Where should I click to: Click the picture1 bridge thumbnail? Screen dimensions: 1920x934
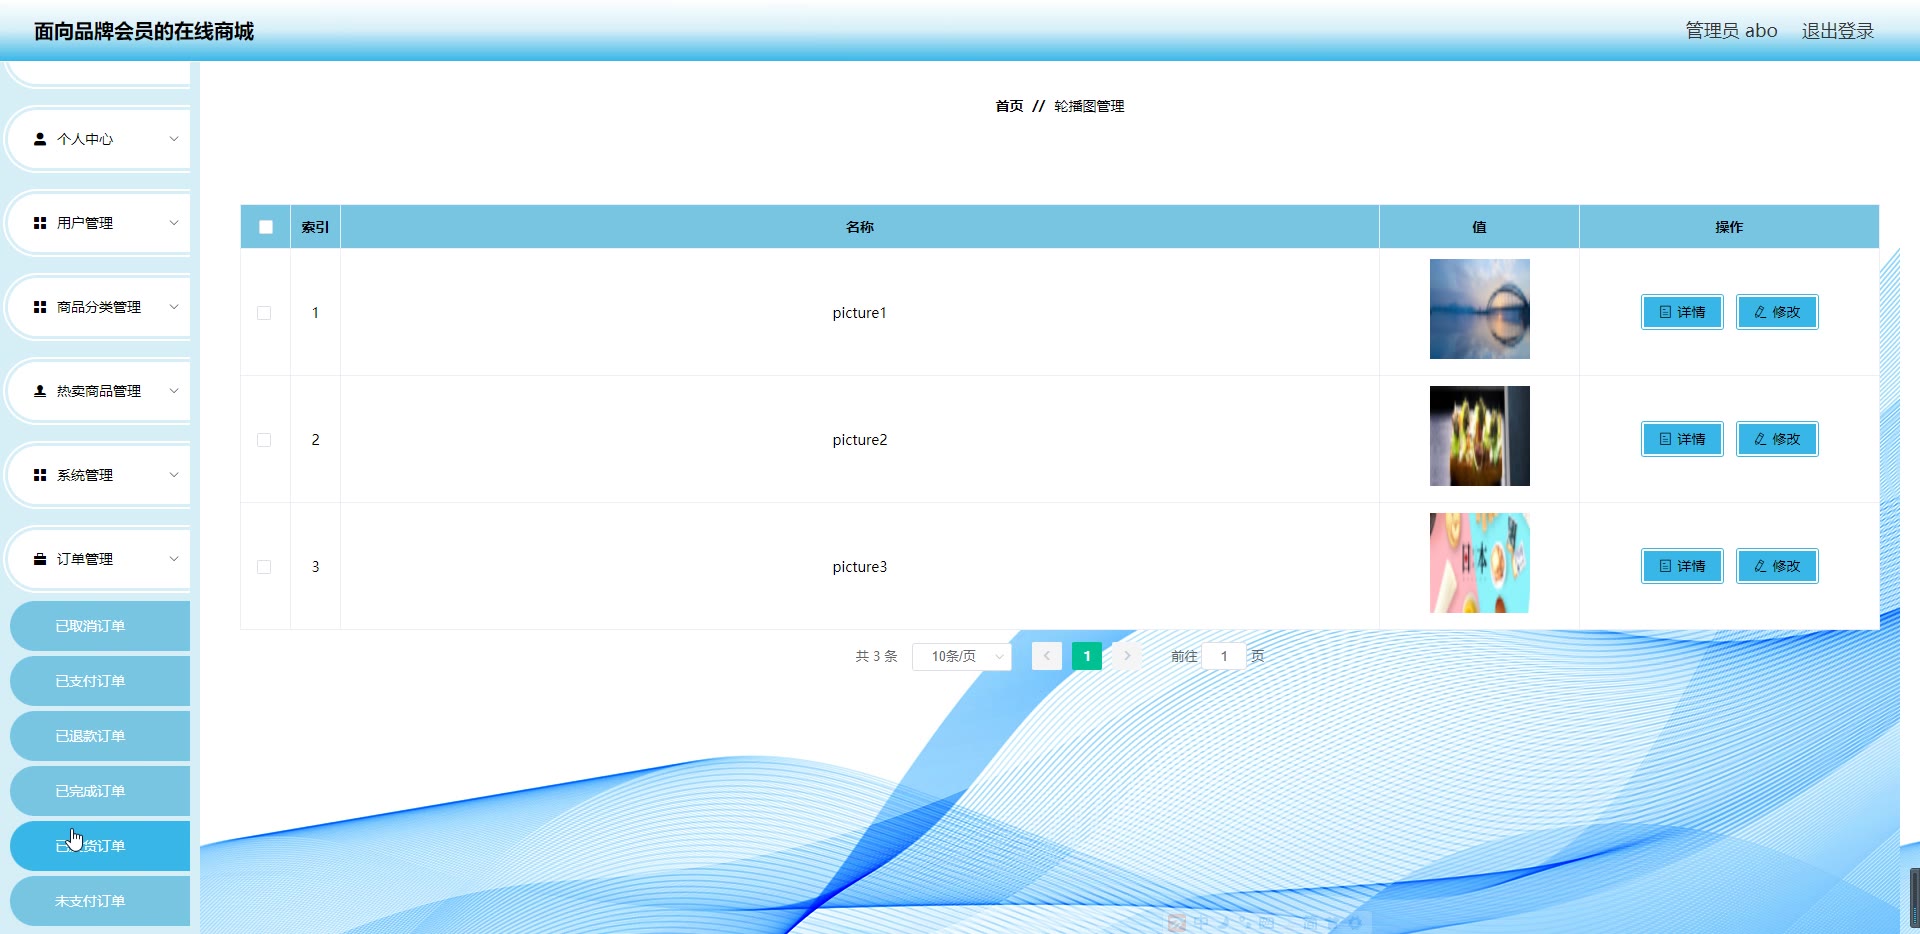(x=1480, y=309)
